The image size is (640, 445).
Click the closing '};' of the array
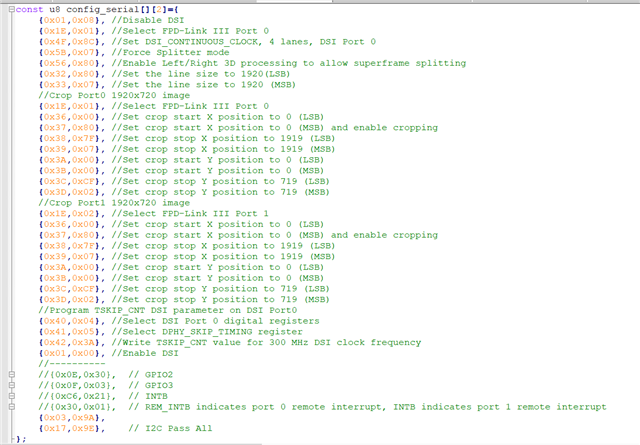point(21,439)
